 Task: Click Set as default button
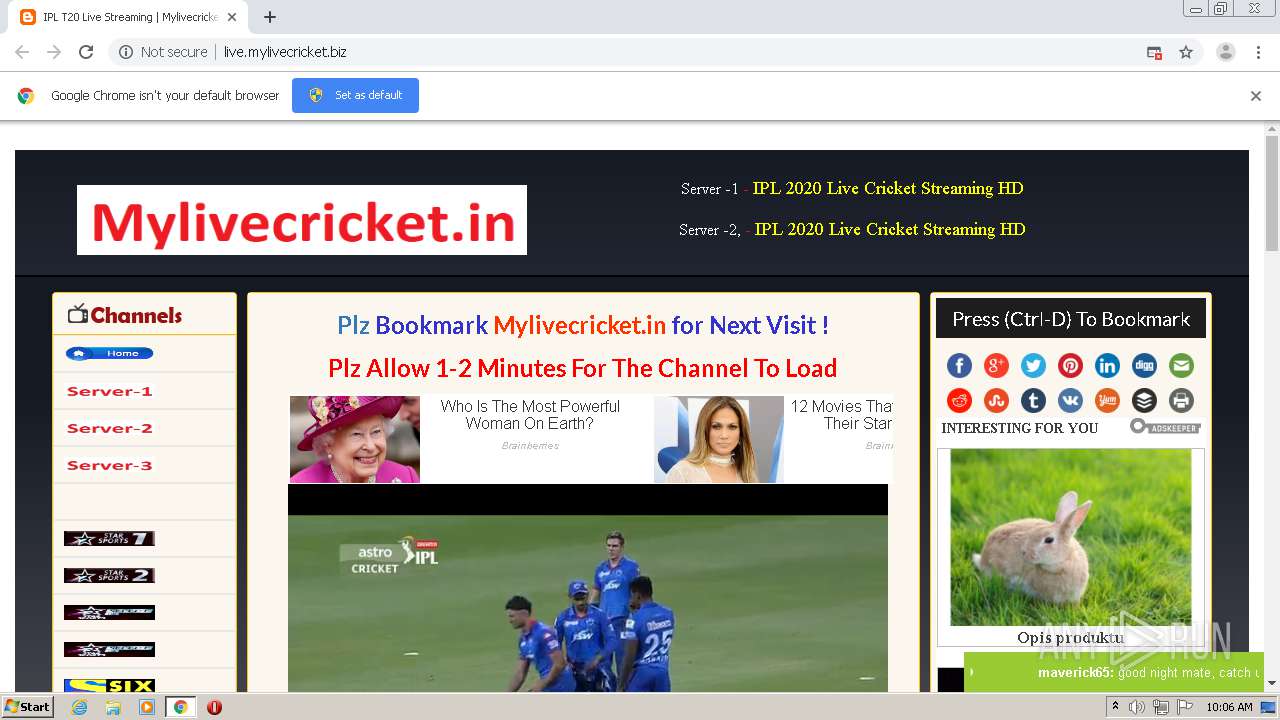[x=355, y=95]
